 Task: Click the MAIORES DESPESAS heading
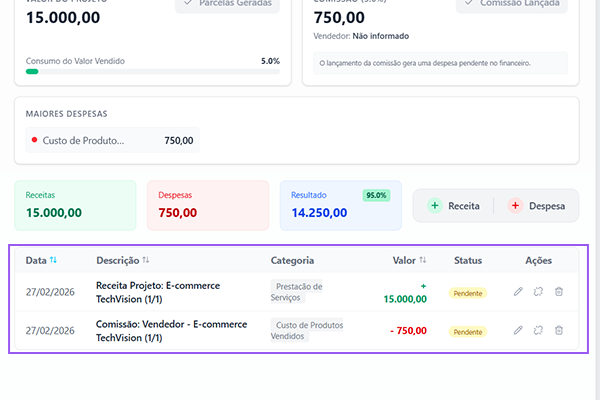[67, 114]
